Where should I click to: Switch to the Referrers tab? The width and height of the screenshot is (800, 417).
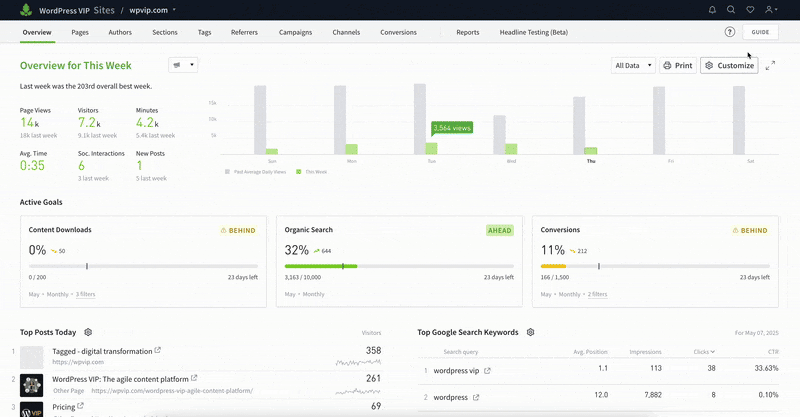[243, 32]
